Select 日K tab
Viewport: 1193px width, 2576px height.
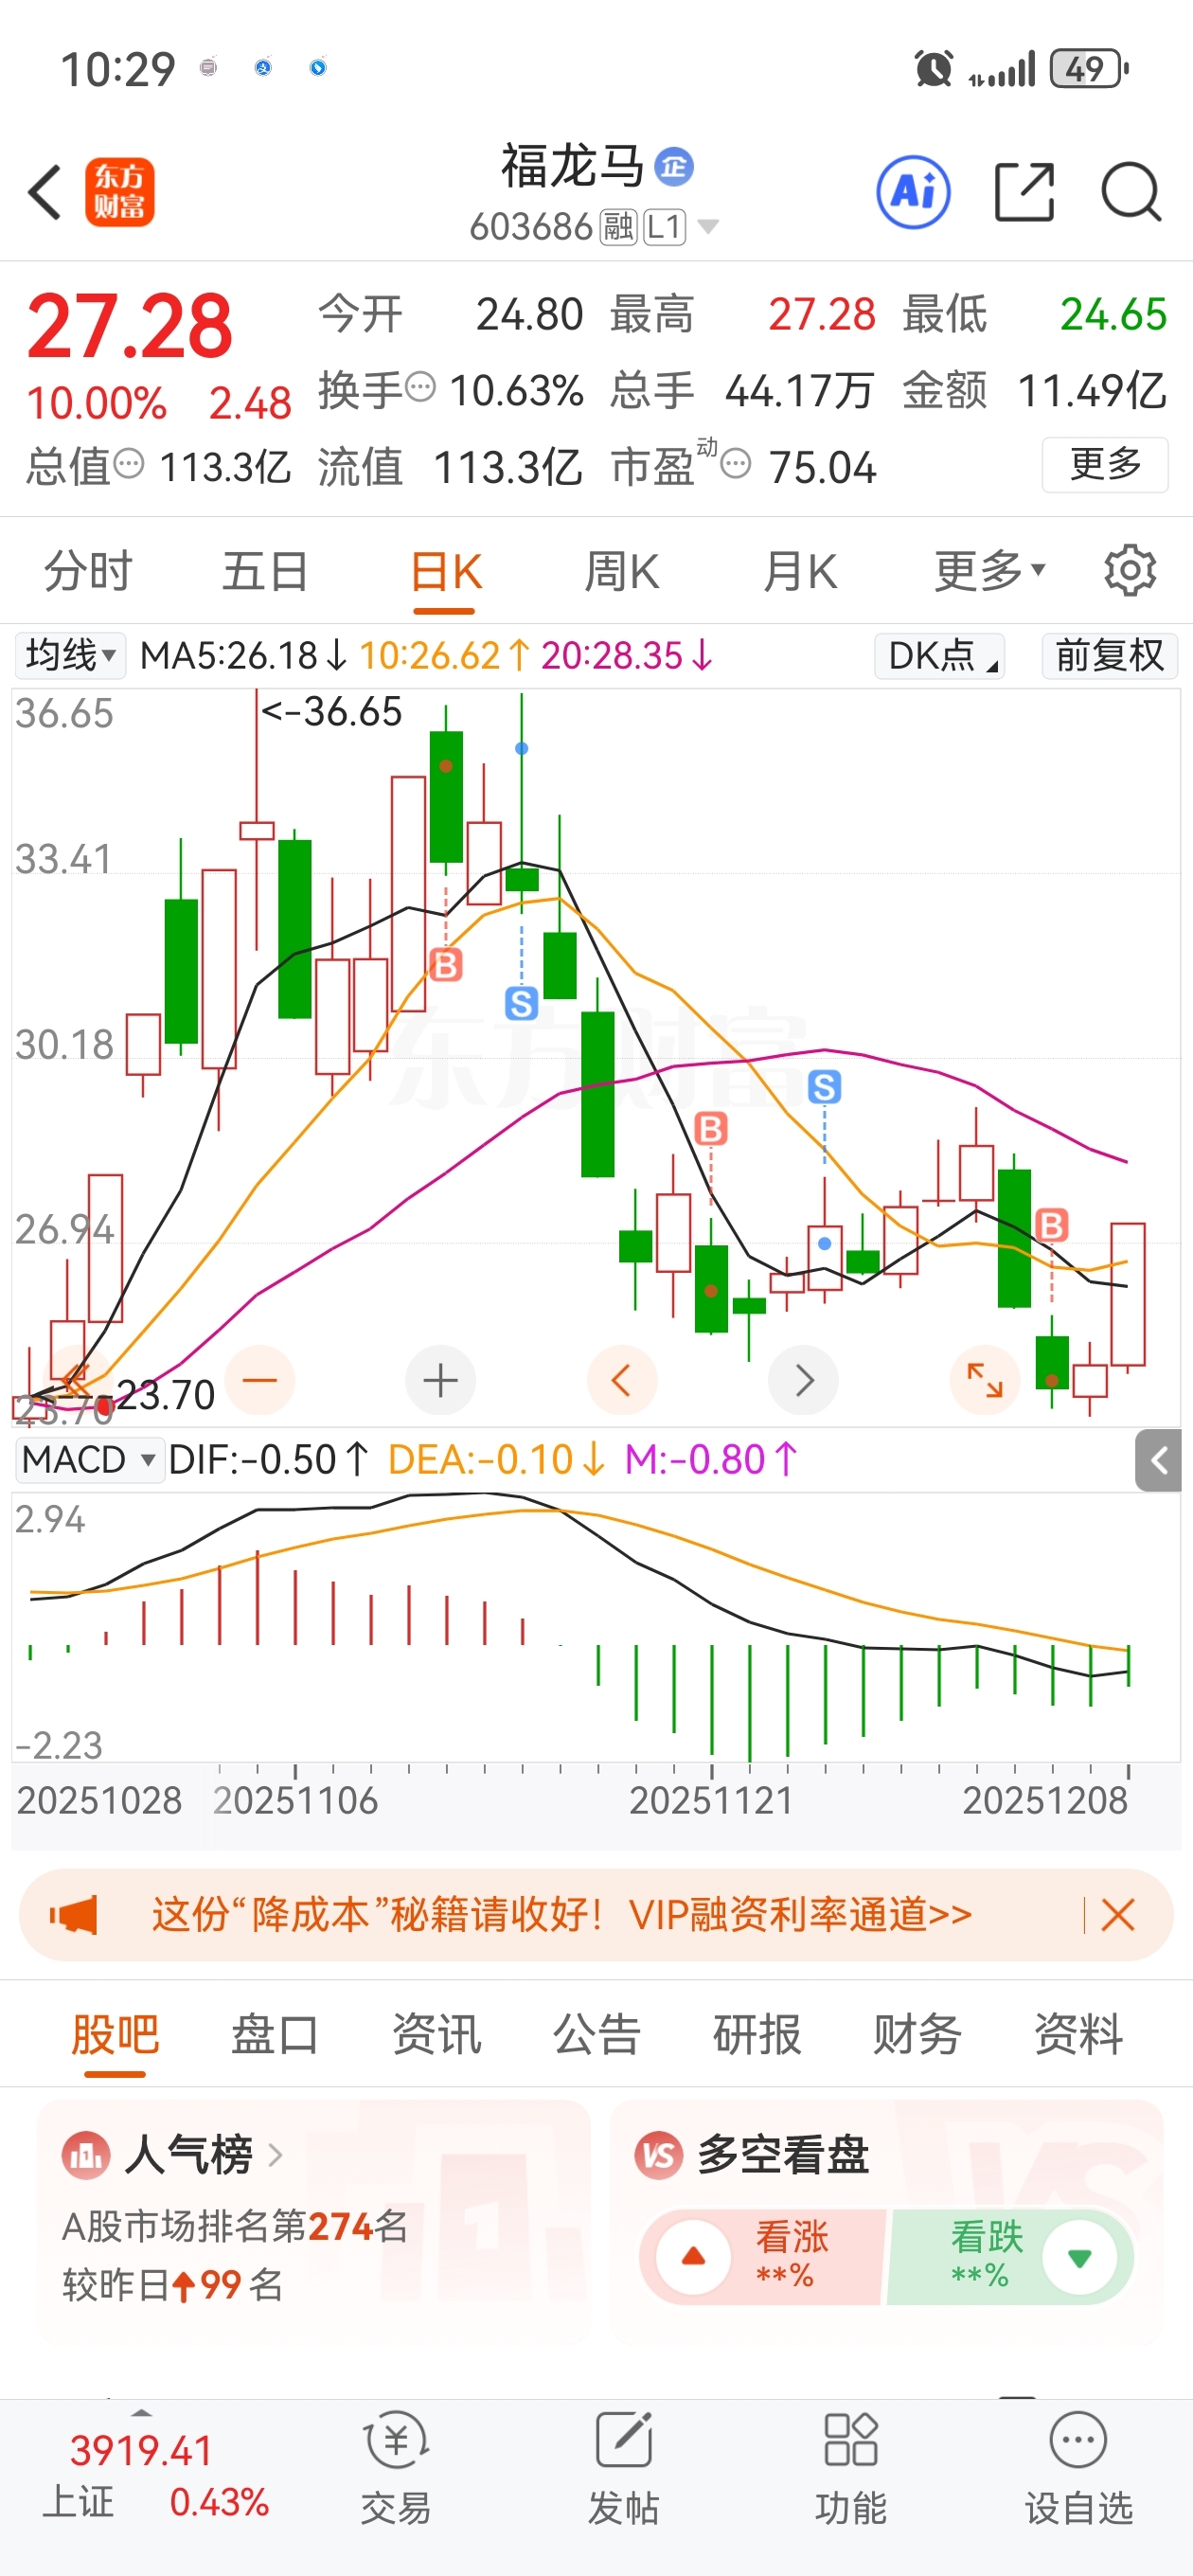pos(445,571)
